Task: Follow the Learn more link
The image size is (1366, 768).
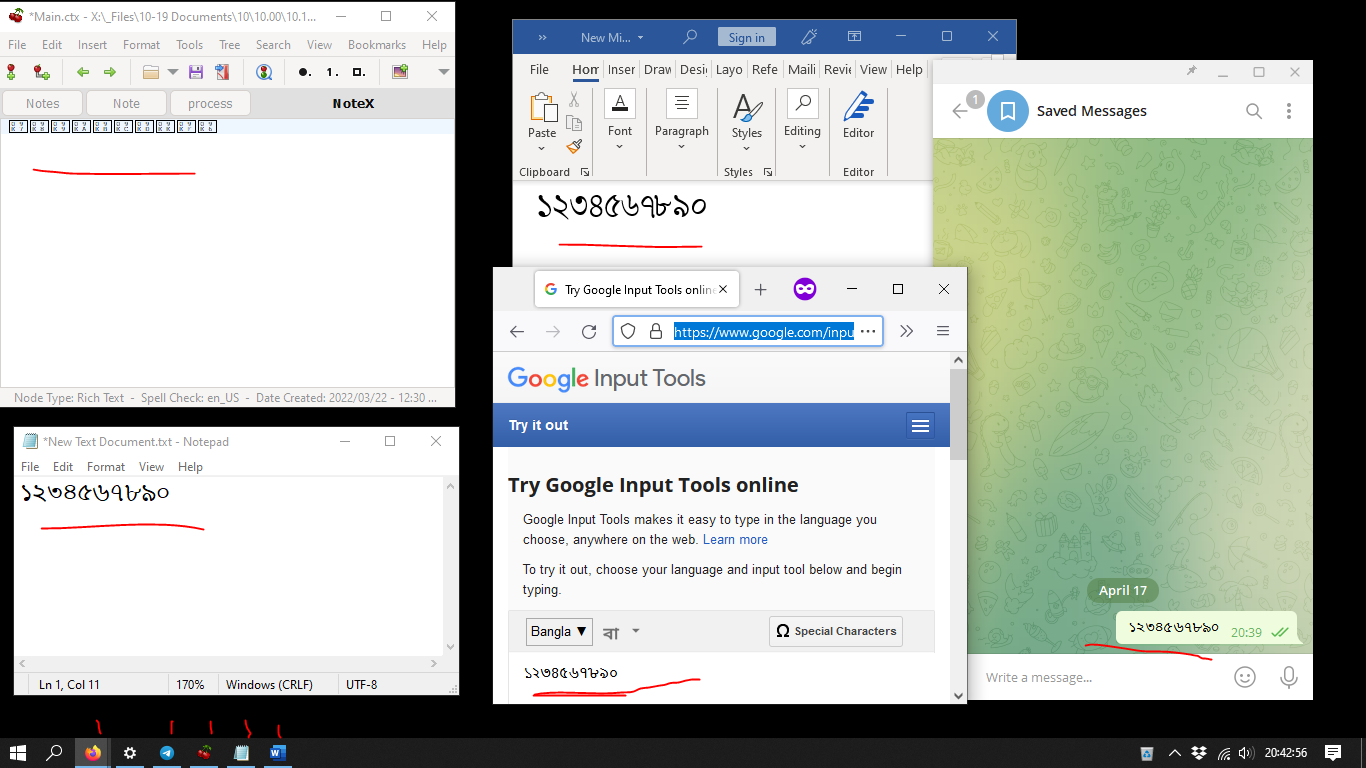Action: (x=735, y=539)
